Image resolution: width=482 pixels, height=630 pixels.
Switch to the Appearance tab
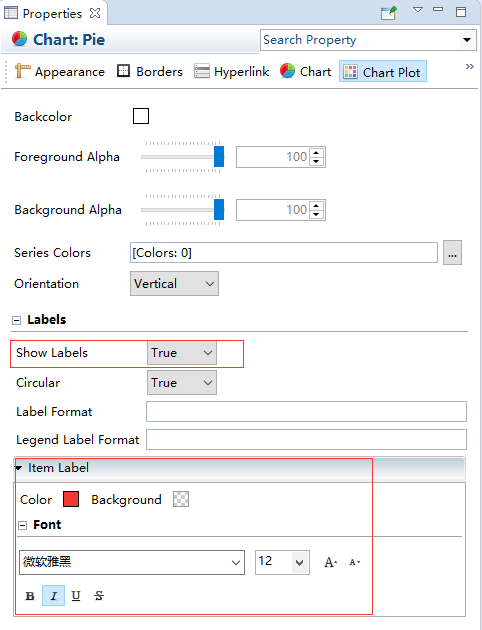59,72
